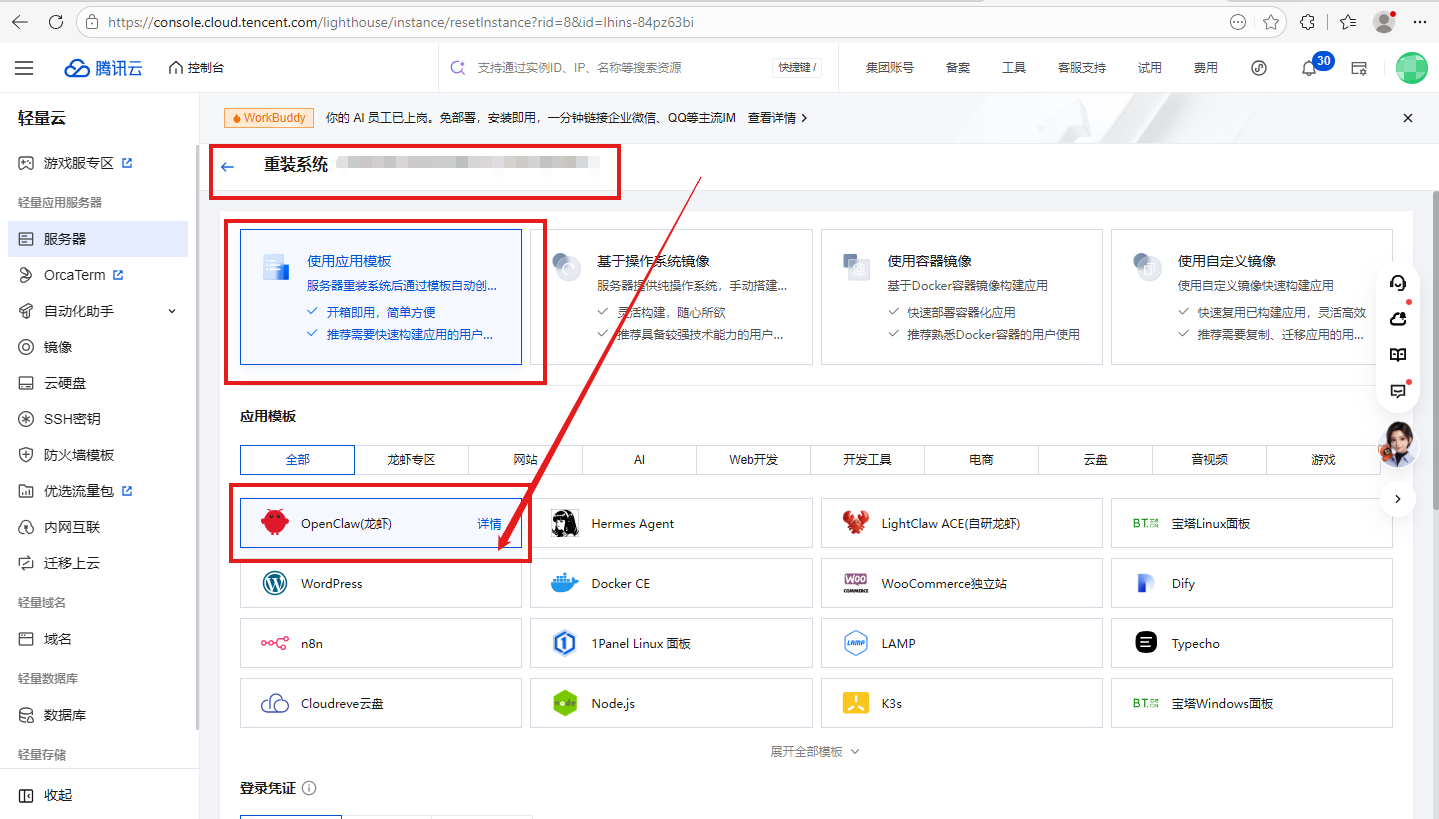
Task: Open 客服支持 in the header
Action: point(1082,68)
